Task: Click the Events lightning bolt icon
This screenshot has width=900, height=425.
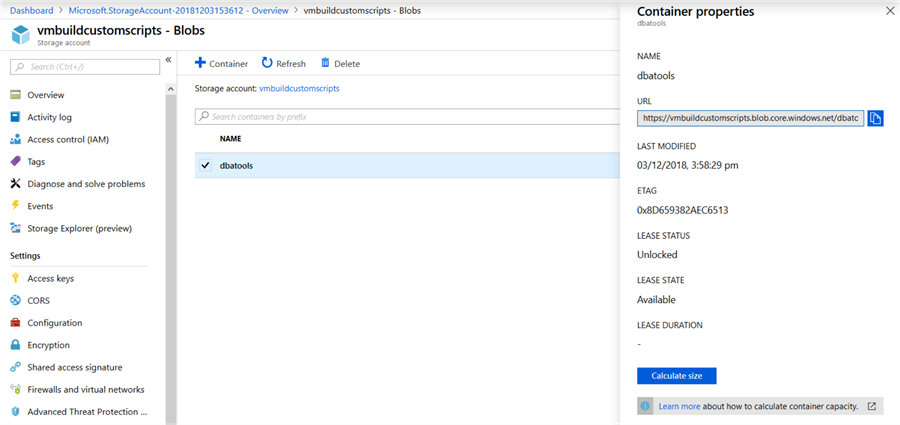Action: [16, 206]
